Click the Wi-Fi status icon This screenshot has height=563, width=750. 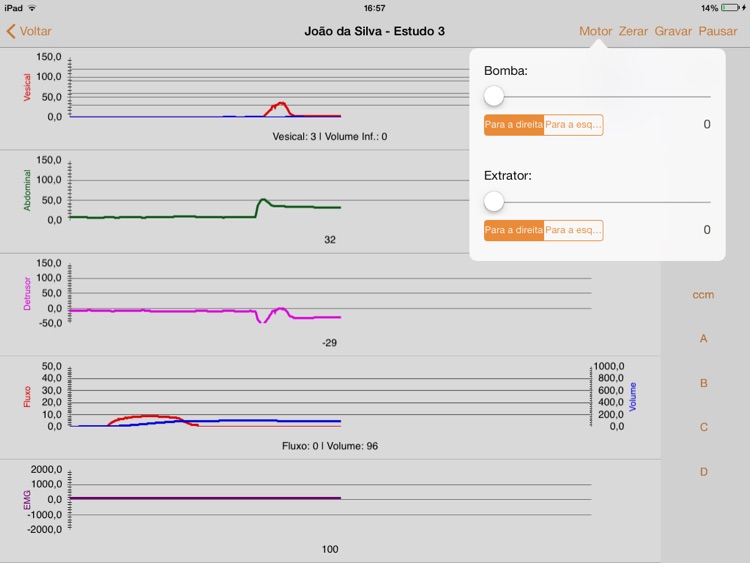point(32,8)
